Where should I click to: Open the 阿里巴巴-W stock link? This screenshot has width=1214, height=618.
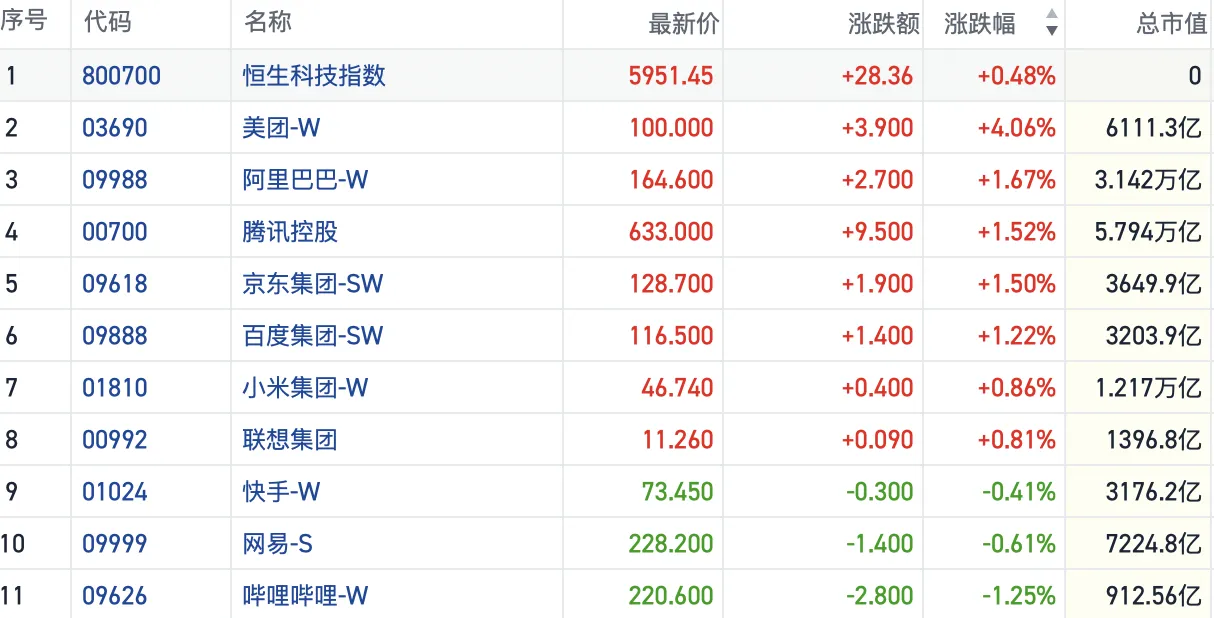[x=305, y=180]
